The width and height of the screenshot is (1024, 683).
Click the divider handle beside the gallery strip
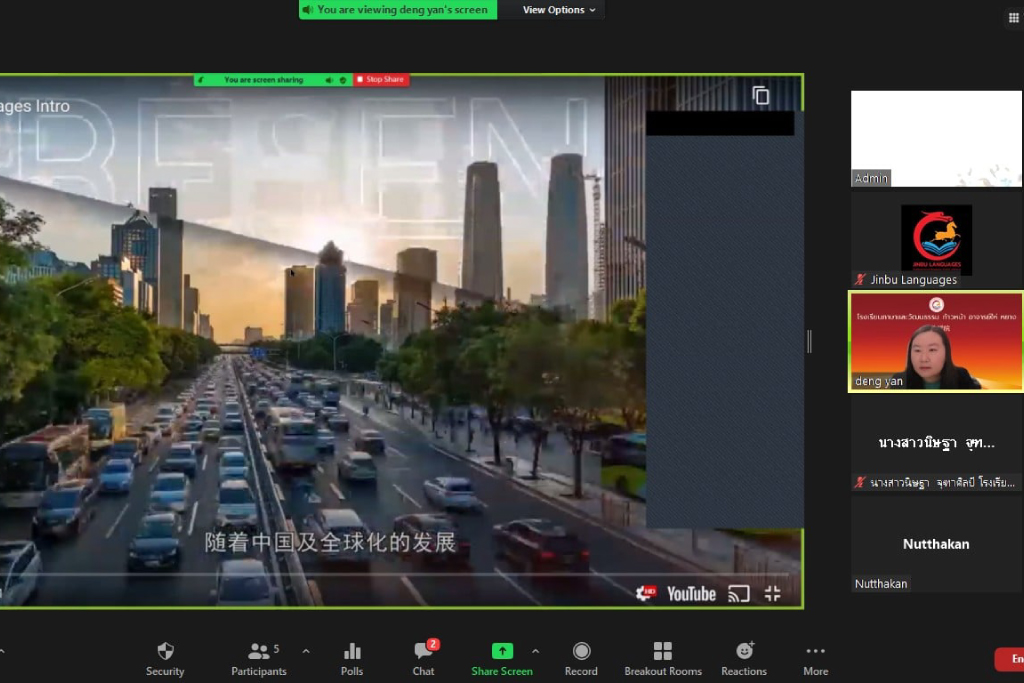(x=810, y=342)
